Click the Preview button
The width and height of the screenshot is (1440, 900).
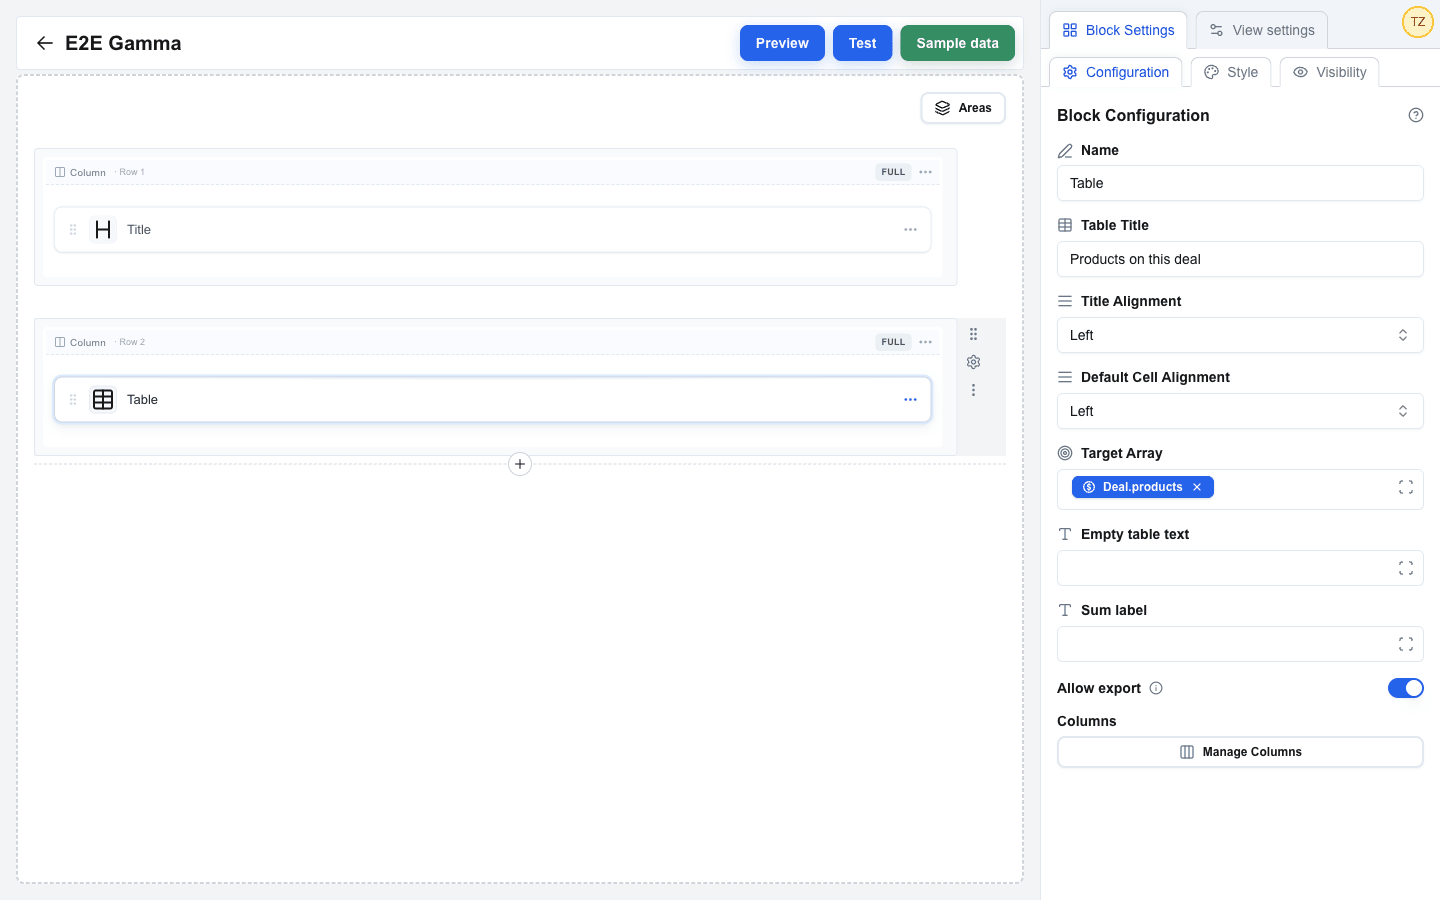782,43
